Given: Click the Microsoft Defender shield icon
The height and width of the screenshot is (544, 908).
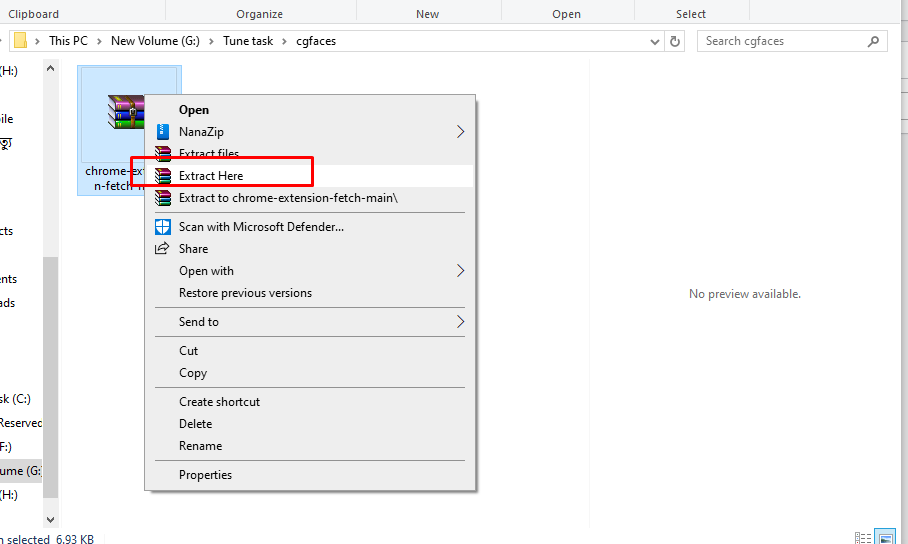Looking at the screenshot, I should (x=163, y=227).
